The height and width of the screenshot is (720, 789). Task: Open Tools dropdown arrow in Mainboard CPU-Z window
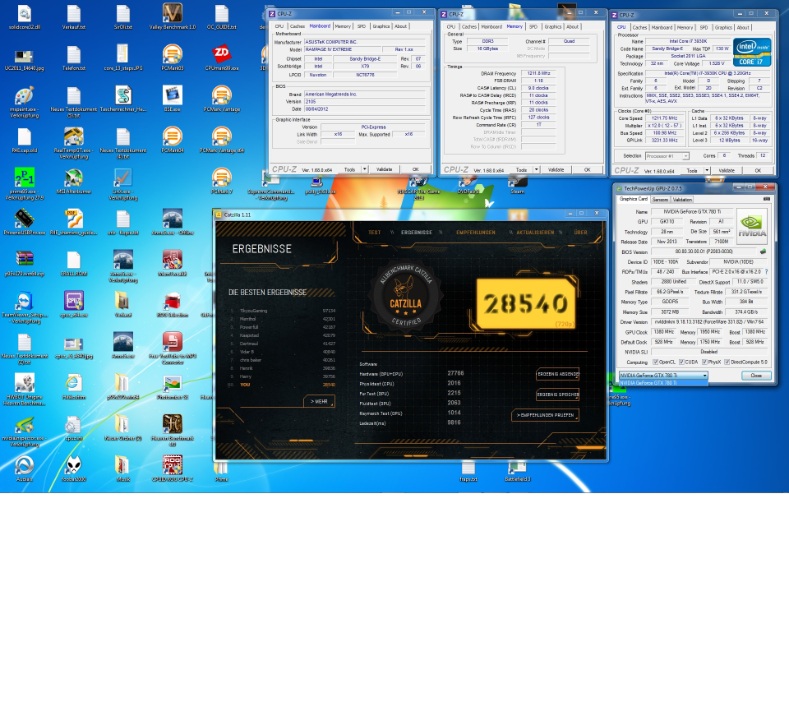point(365,169)
